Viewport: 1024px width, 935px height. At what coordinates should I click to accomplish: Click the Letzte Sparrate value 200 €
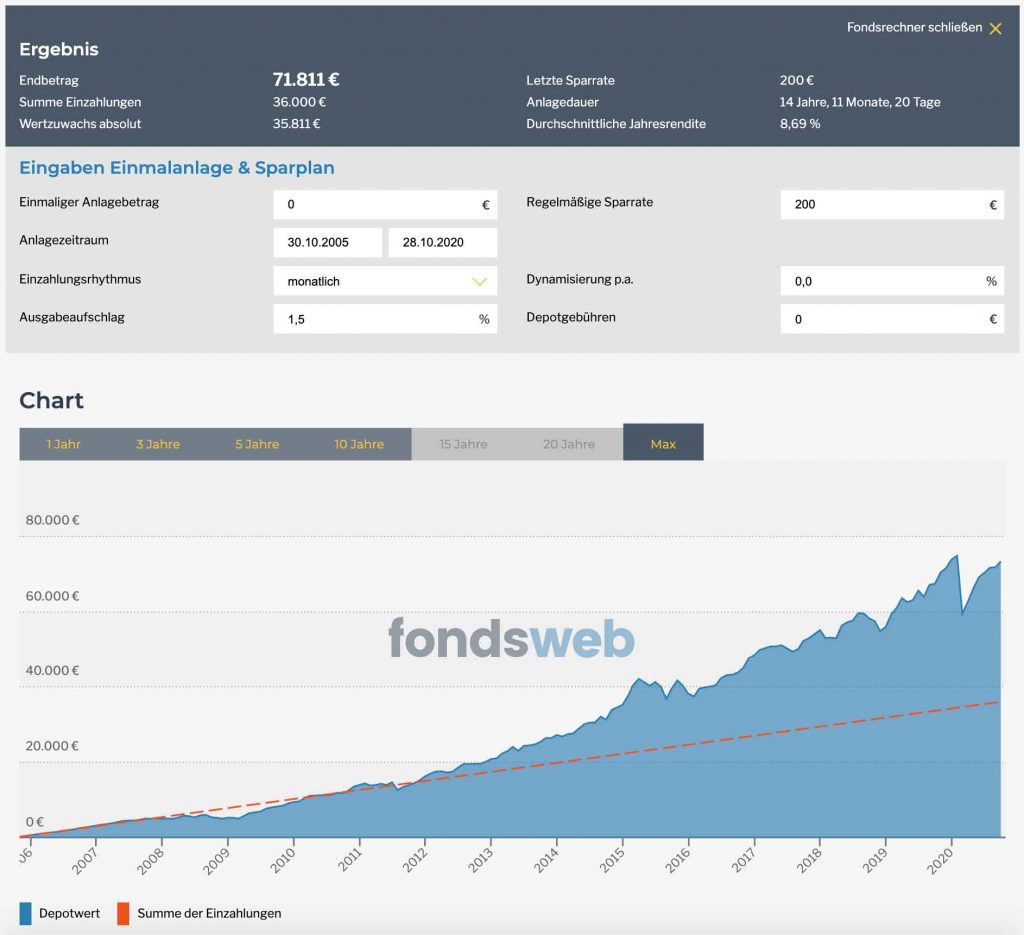(x=797, y=80)
